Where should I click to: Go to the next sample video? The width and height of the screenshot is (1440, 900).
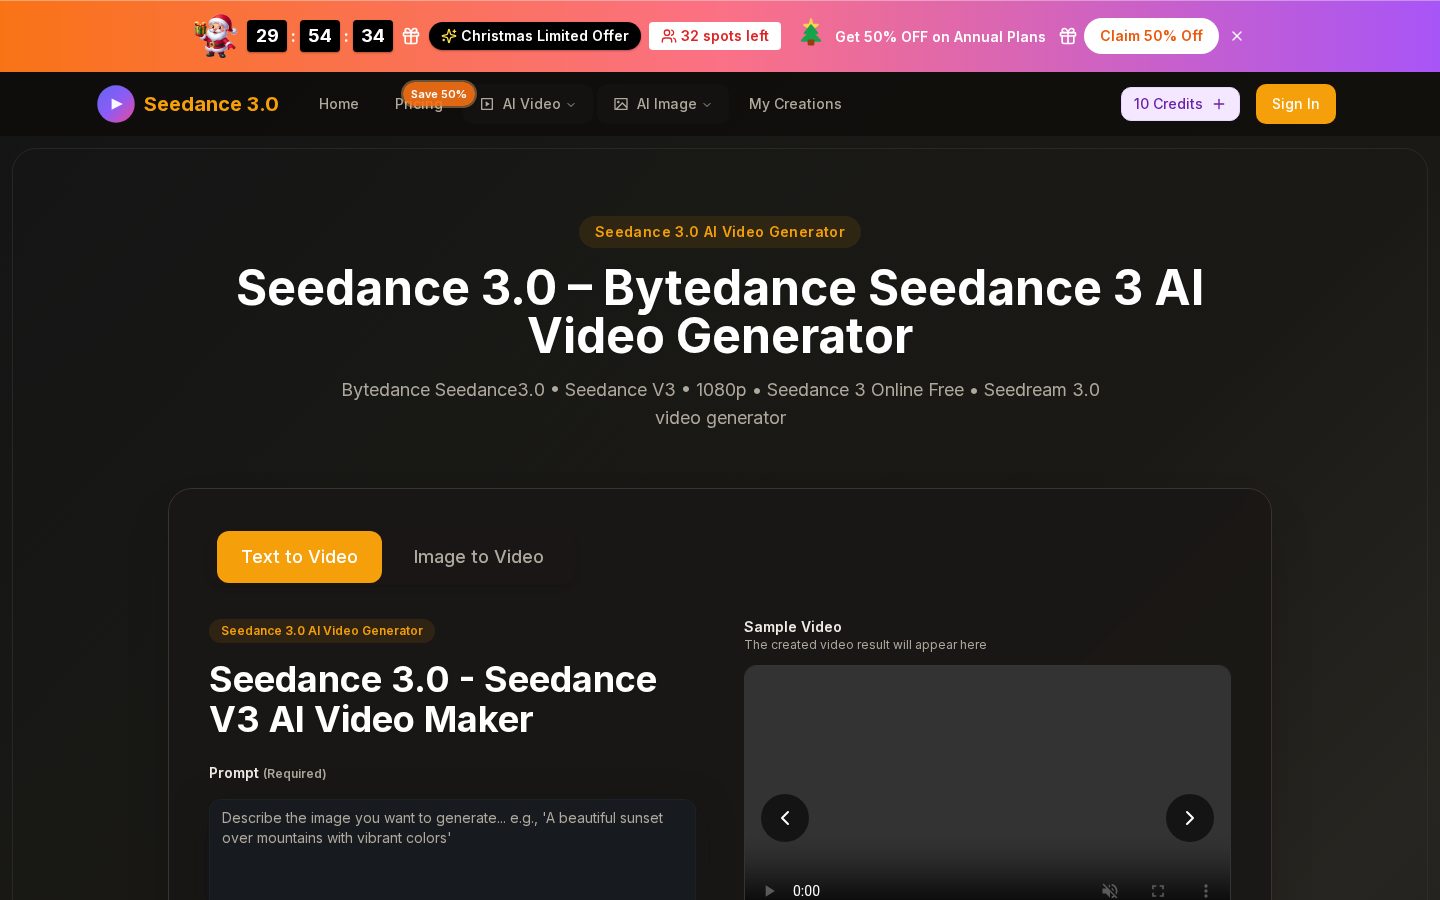coord(1190,818)
